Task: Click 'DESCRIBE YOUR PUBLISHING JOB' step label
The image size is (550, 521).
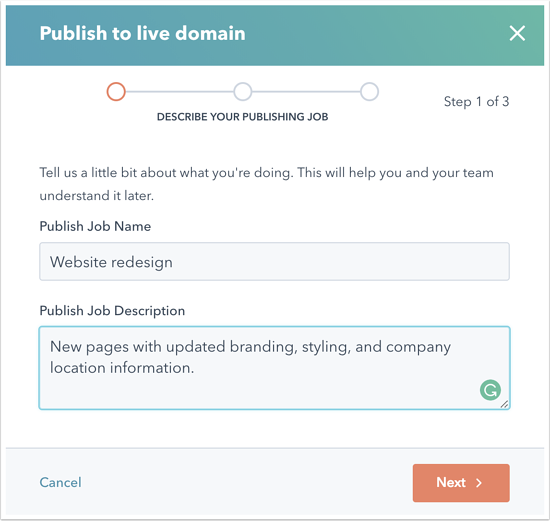Action: pyautogui.click(x=242, y=116)
